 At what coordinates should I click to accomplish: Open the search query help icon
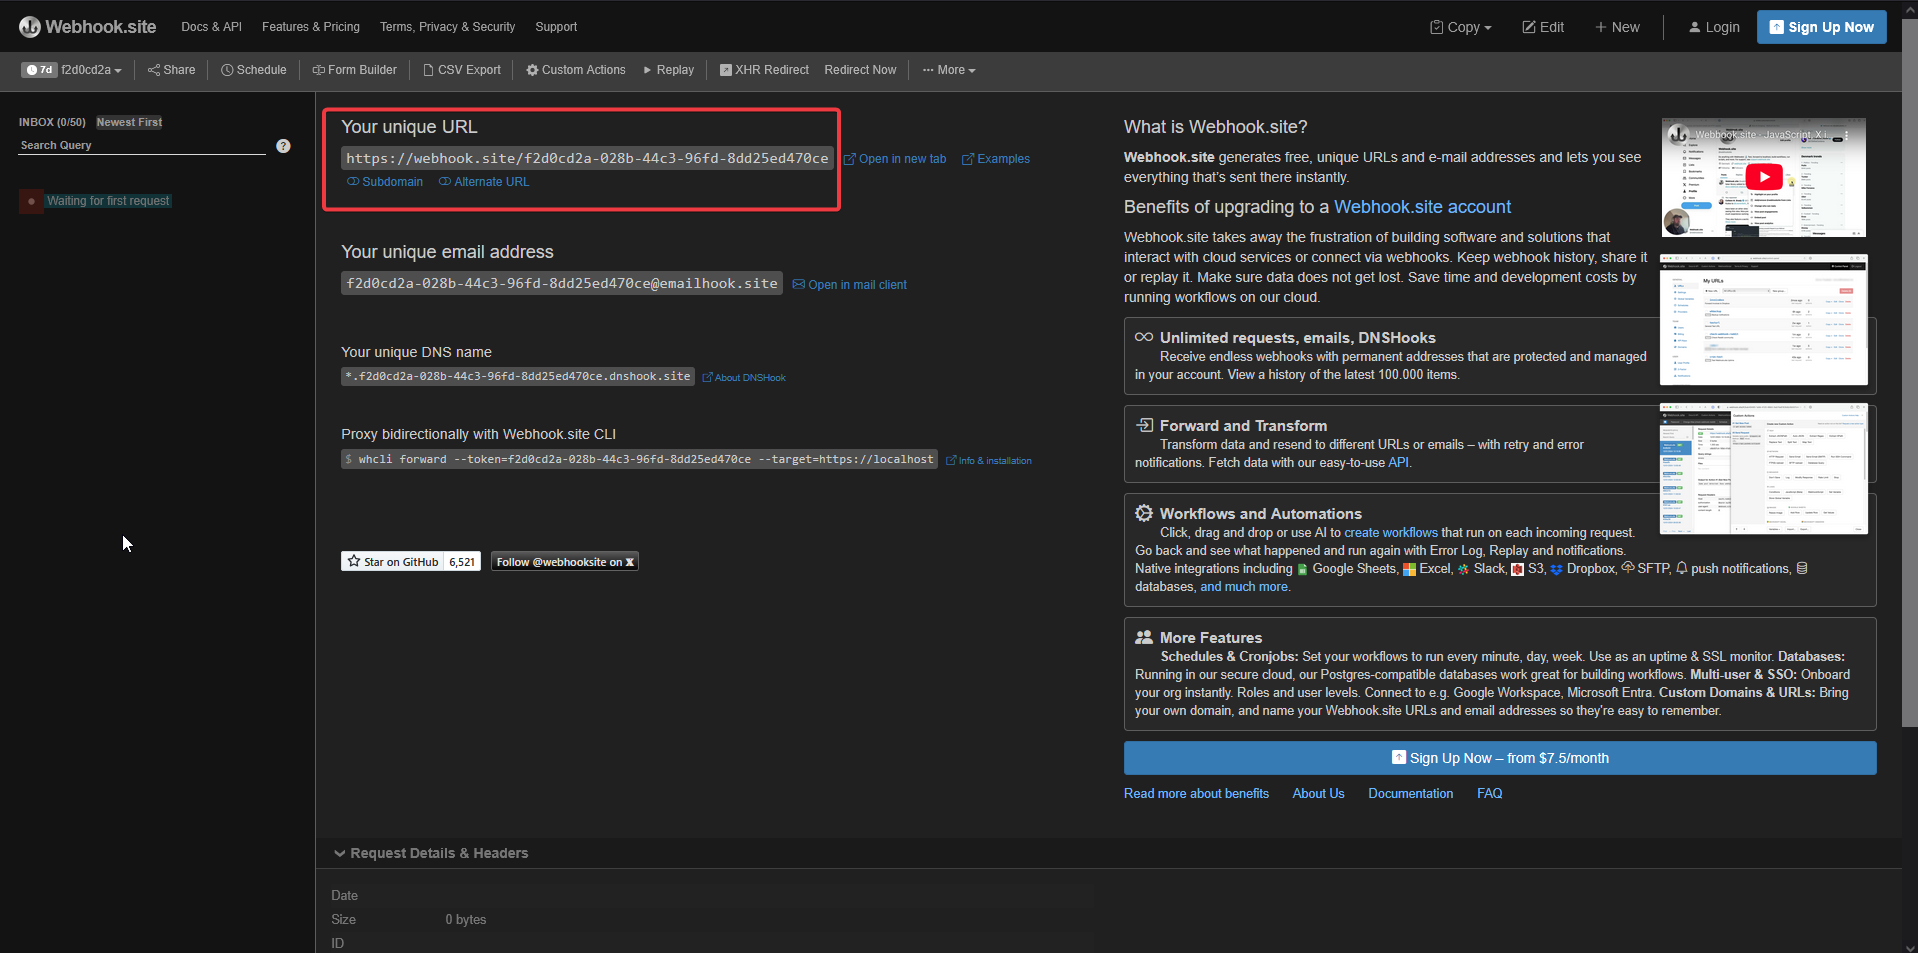click(x=283, y=146)
